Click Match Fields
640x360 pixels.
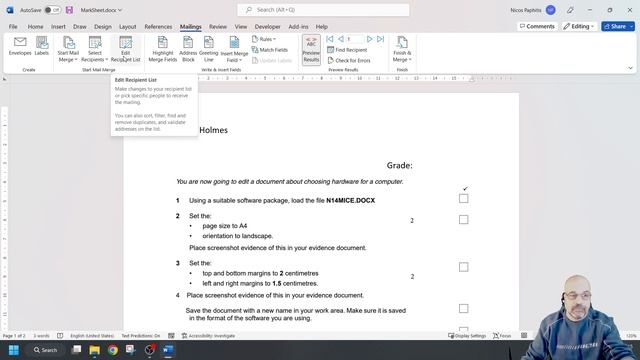tap(270, 50)
